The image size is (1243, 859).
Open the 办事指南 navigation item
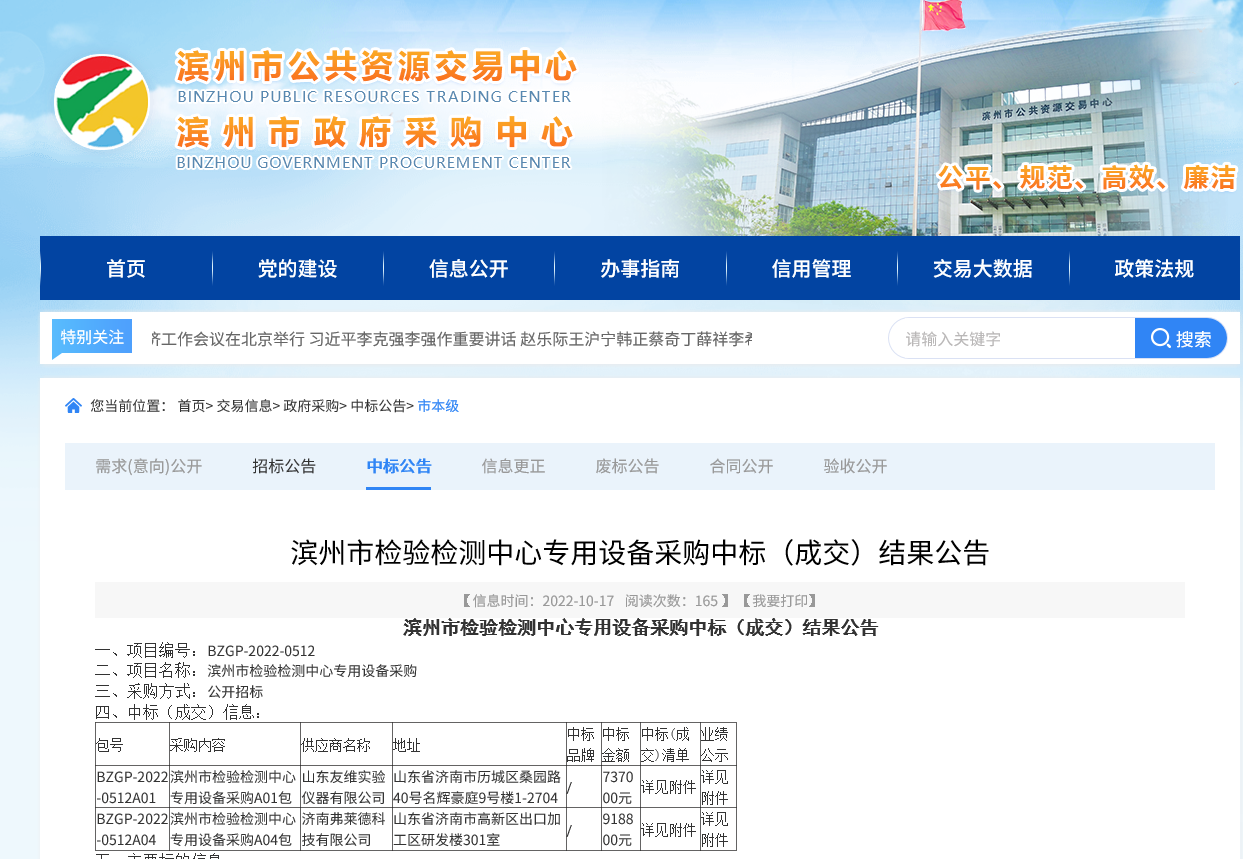[640, 268]
